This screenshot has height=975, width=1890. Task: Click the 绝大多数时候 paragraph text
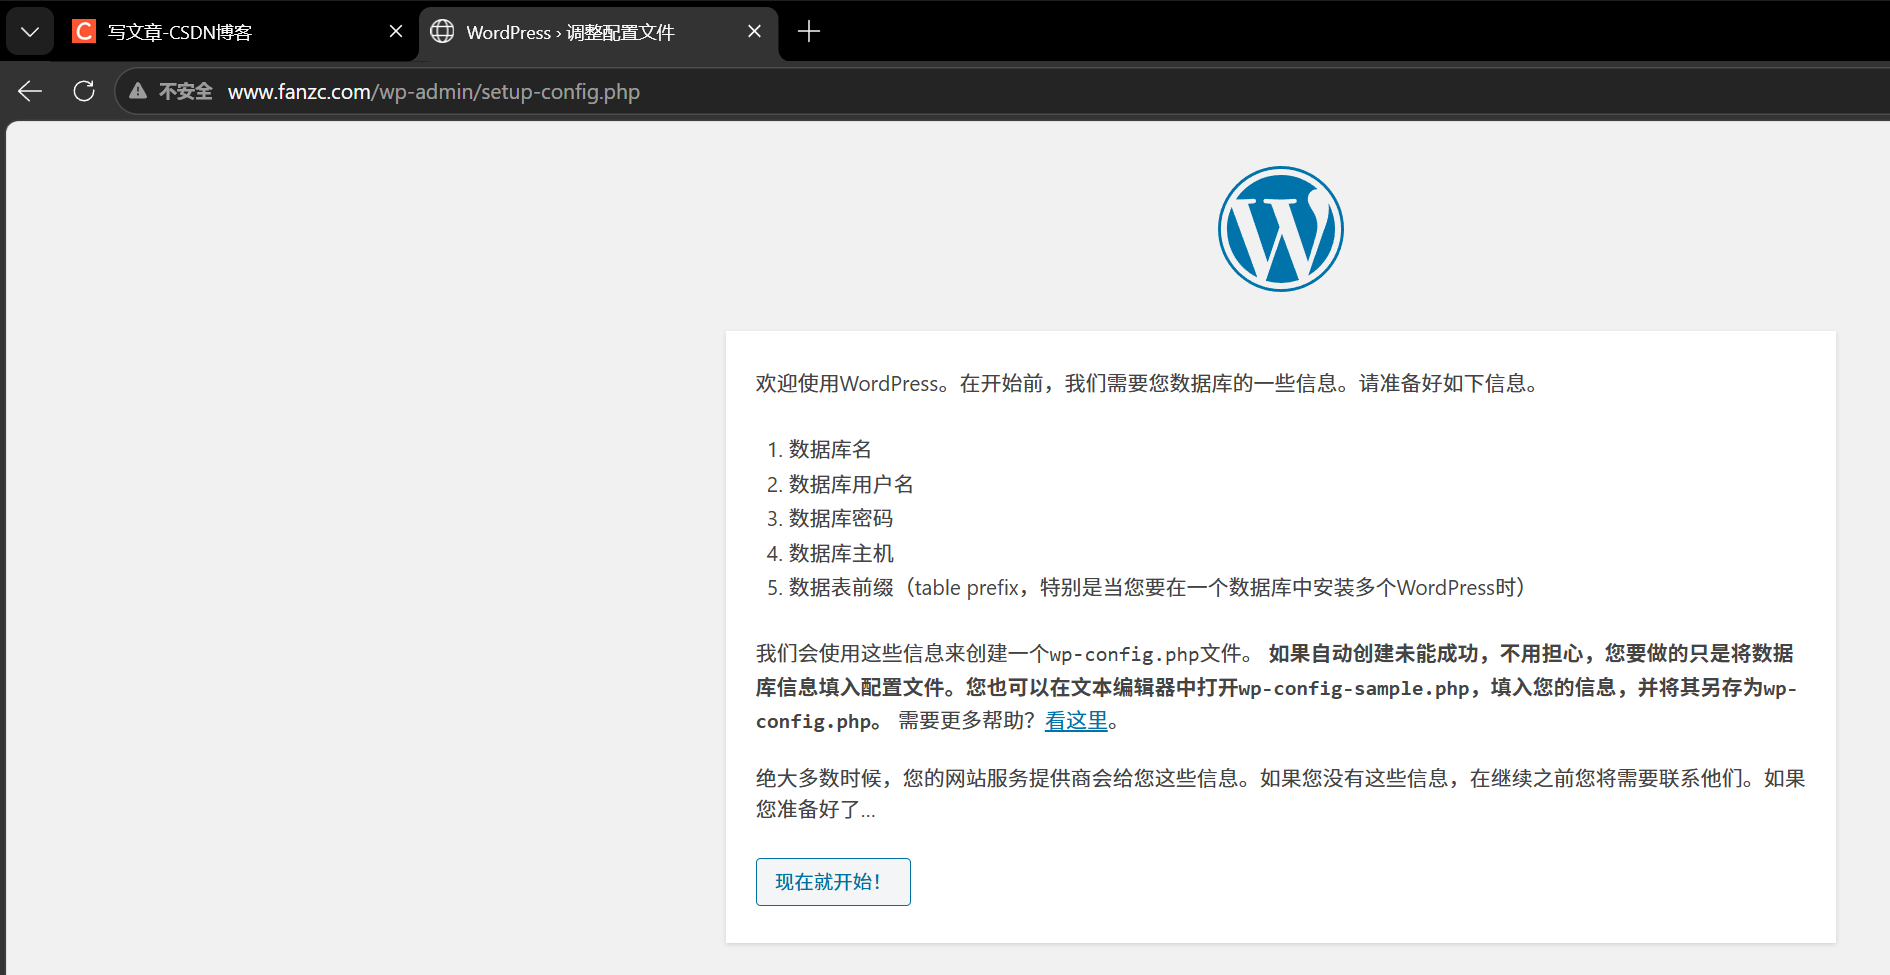point(1281,794)
